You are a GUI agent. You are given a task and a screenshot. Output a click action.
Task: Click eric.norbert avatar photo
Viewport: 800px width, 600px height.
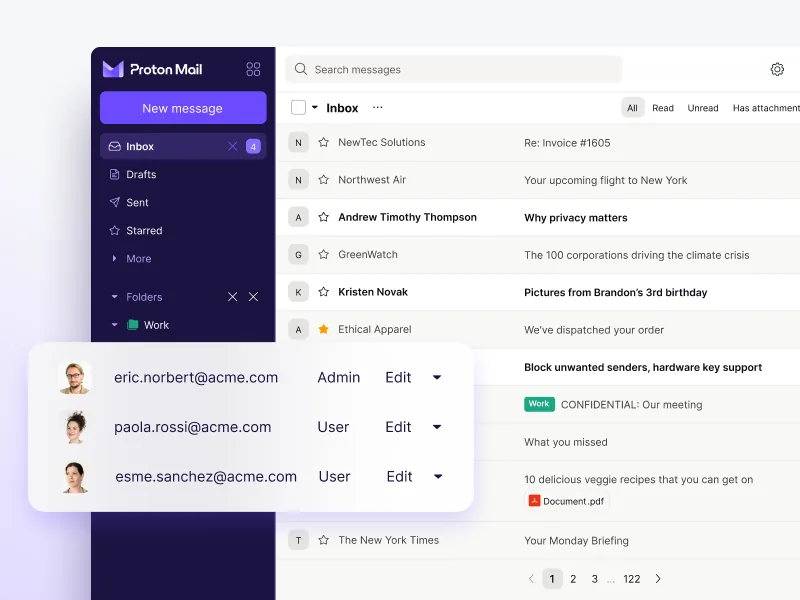click(x=75, y=378)
